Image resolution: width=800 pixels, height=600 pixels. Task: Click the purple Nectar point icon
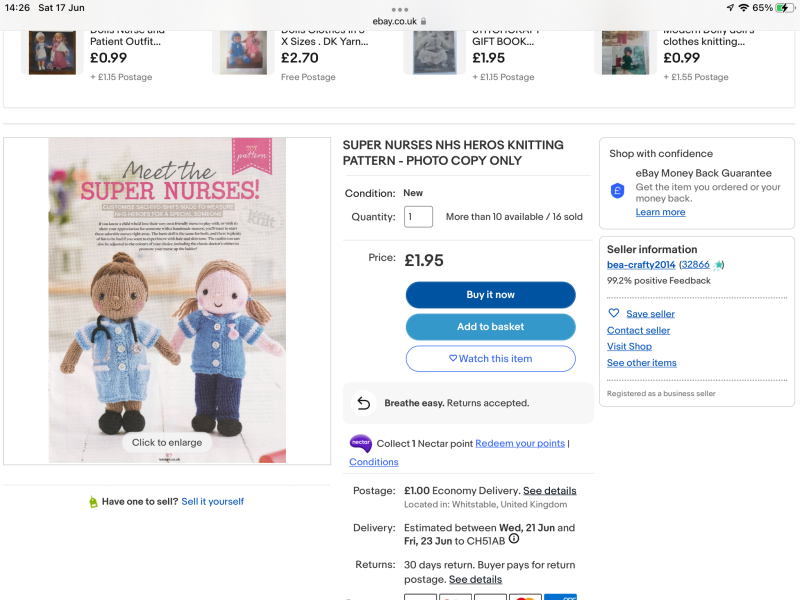[x=361, y=443]
